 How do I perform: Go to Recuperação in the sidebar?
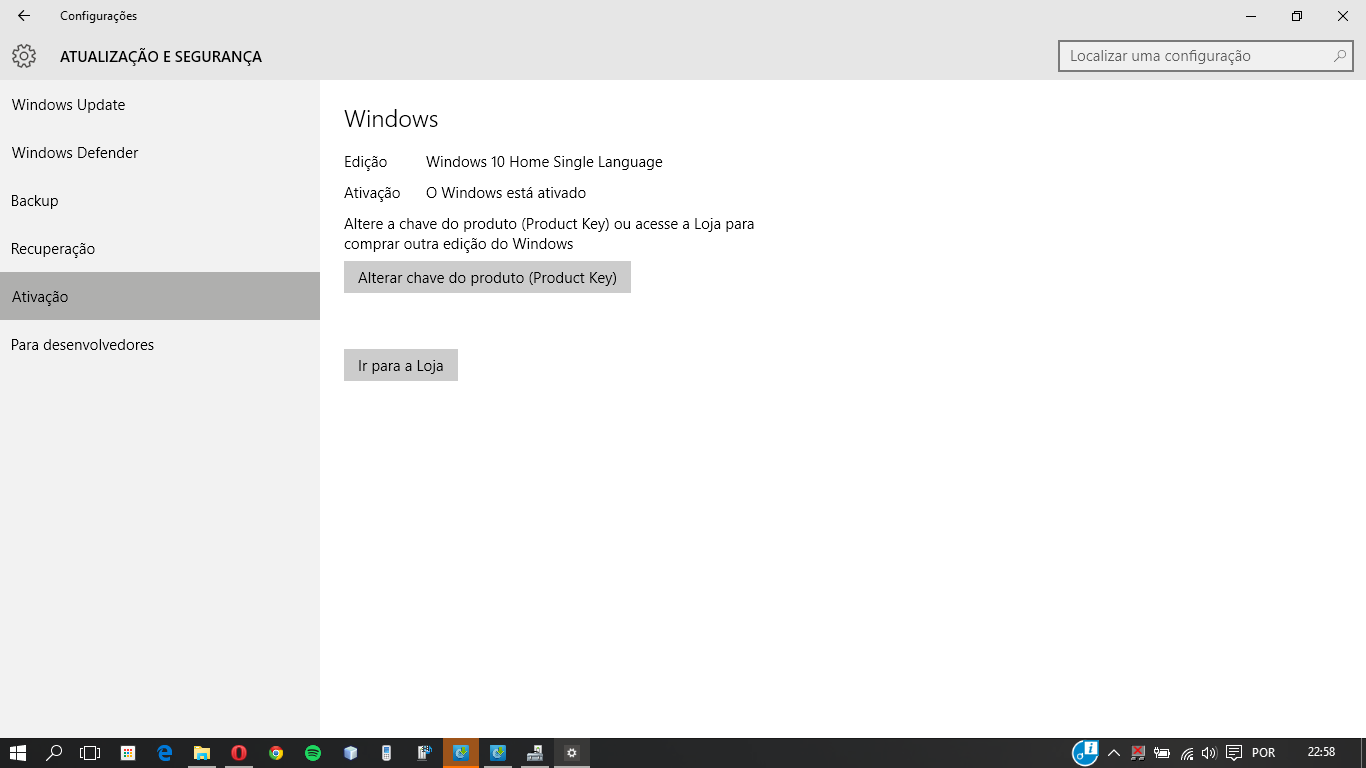click(160, 249)
